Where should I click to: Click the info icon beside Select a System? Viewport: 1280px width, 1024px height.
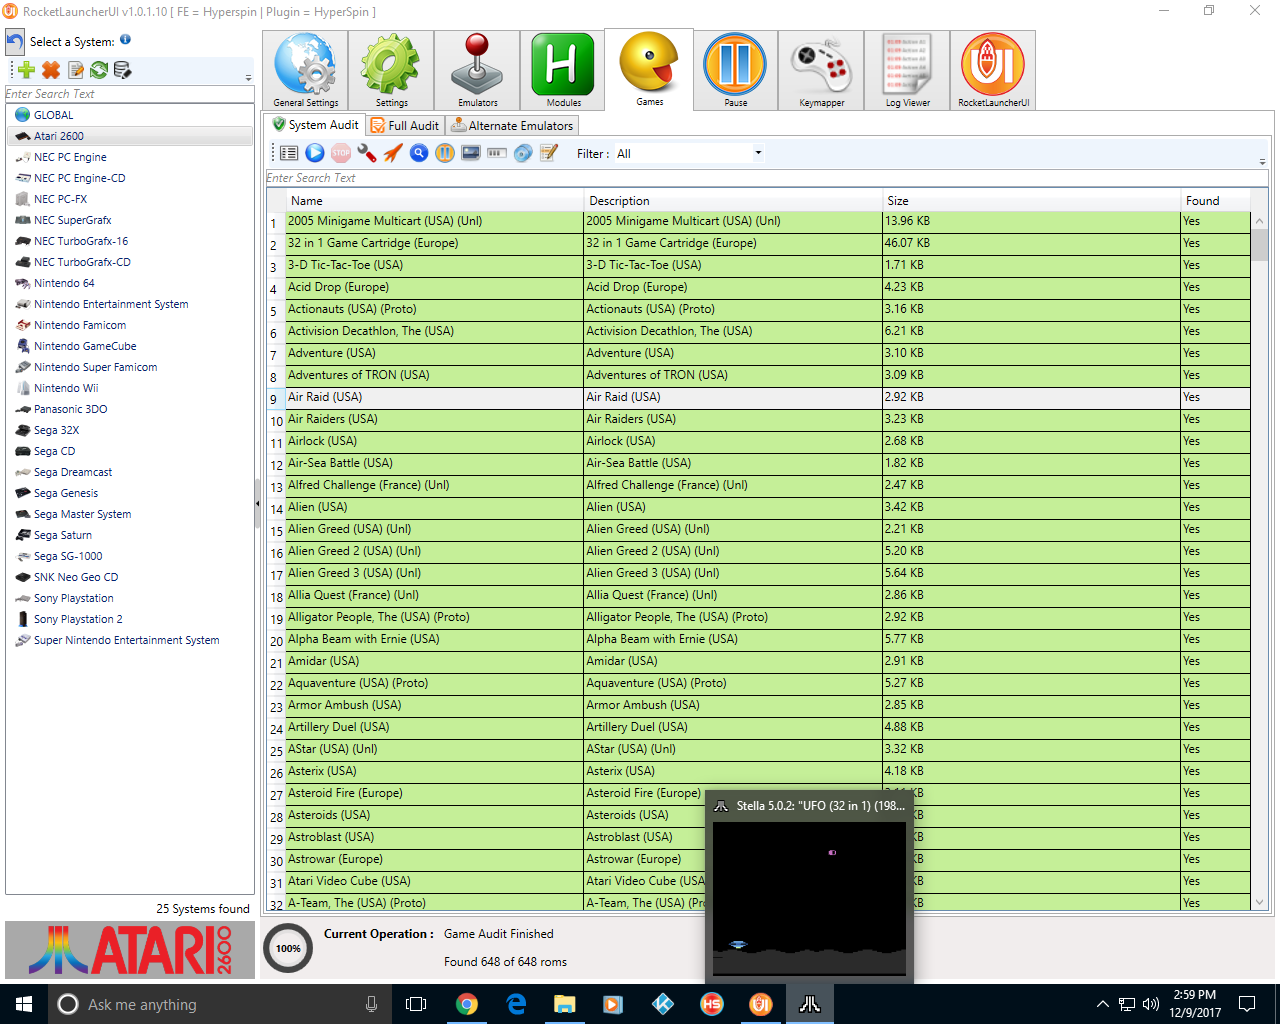[125, 40]
